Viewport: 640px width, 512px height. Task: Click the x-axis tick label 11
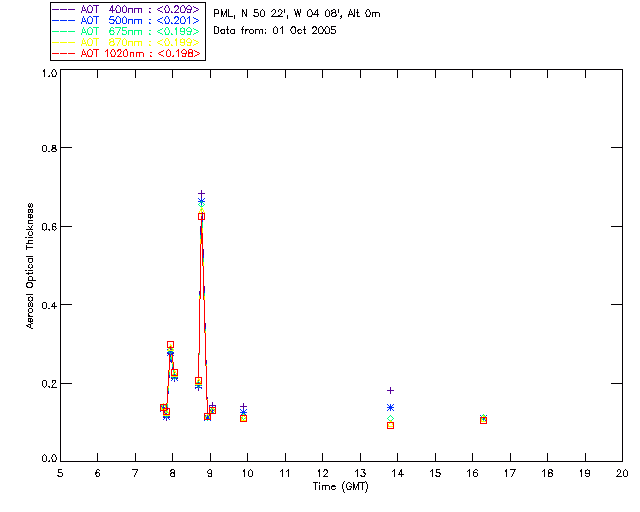(x=285, y=473)
